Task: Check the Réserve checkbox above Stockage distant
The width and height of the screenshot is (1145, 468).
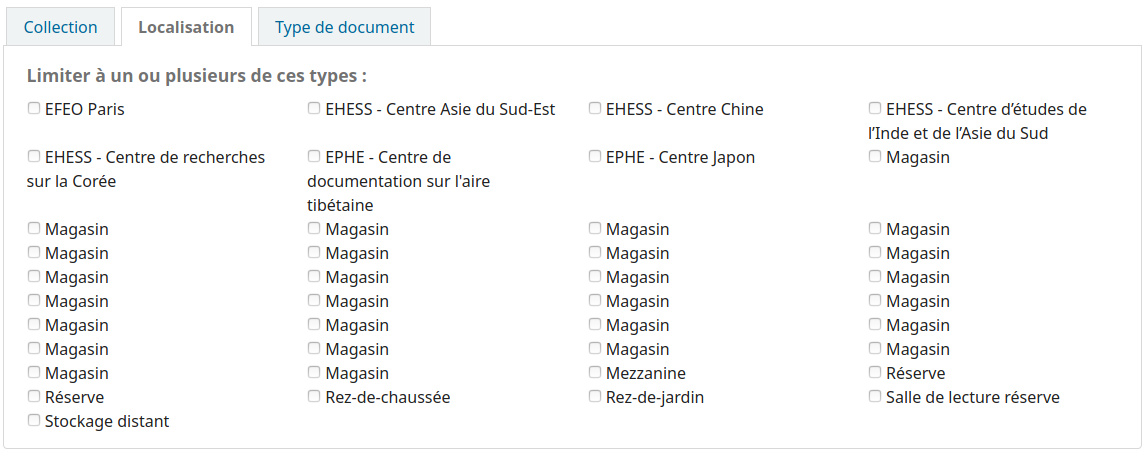Action: click(x=34, y=397)
